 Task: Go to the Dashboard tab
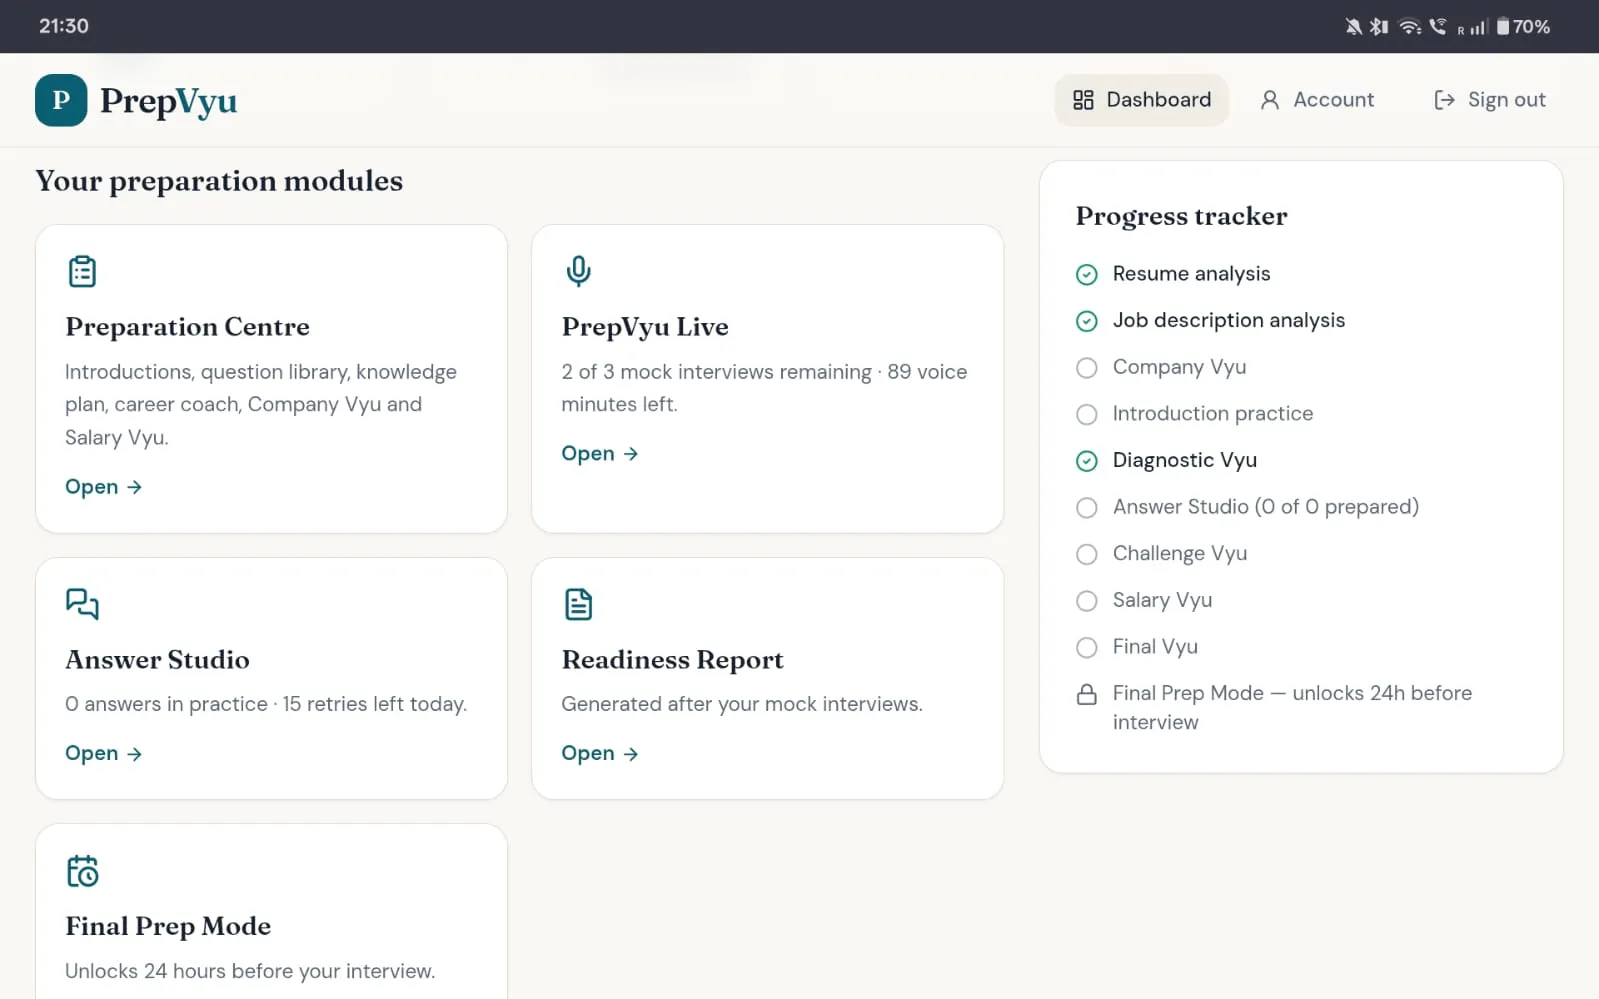point(1141,100)
